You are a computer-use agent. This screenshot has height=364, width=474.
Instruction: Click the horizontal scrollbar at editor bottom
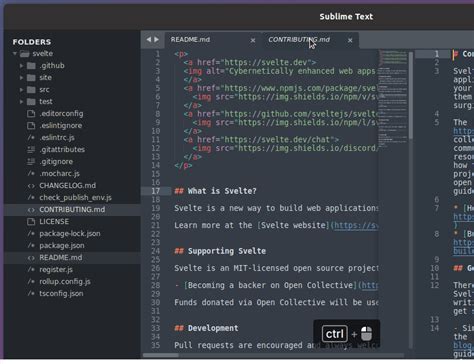161,355
